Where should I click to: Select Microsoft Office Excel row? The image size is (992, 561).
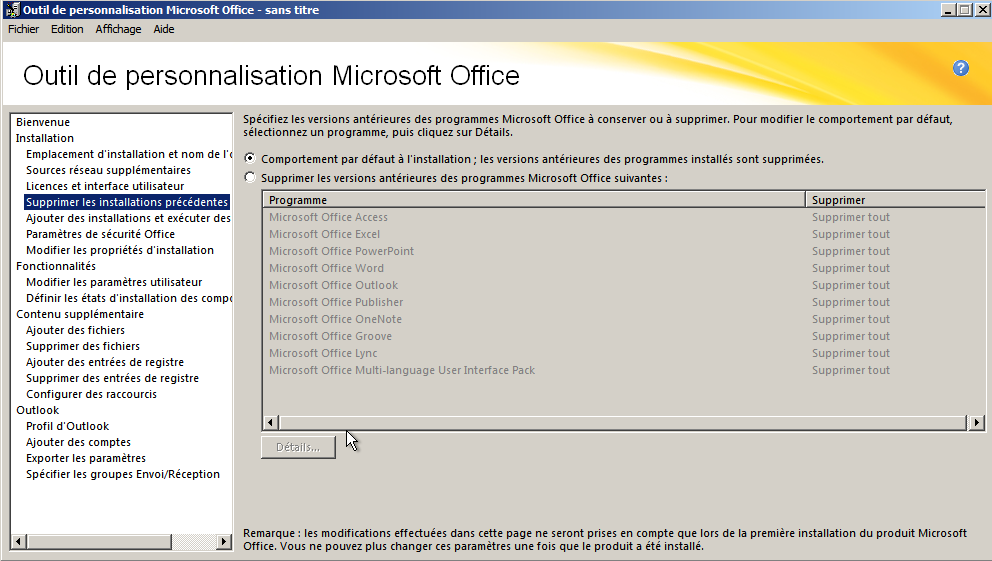pos(624,234)
